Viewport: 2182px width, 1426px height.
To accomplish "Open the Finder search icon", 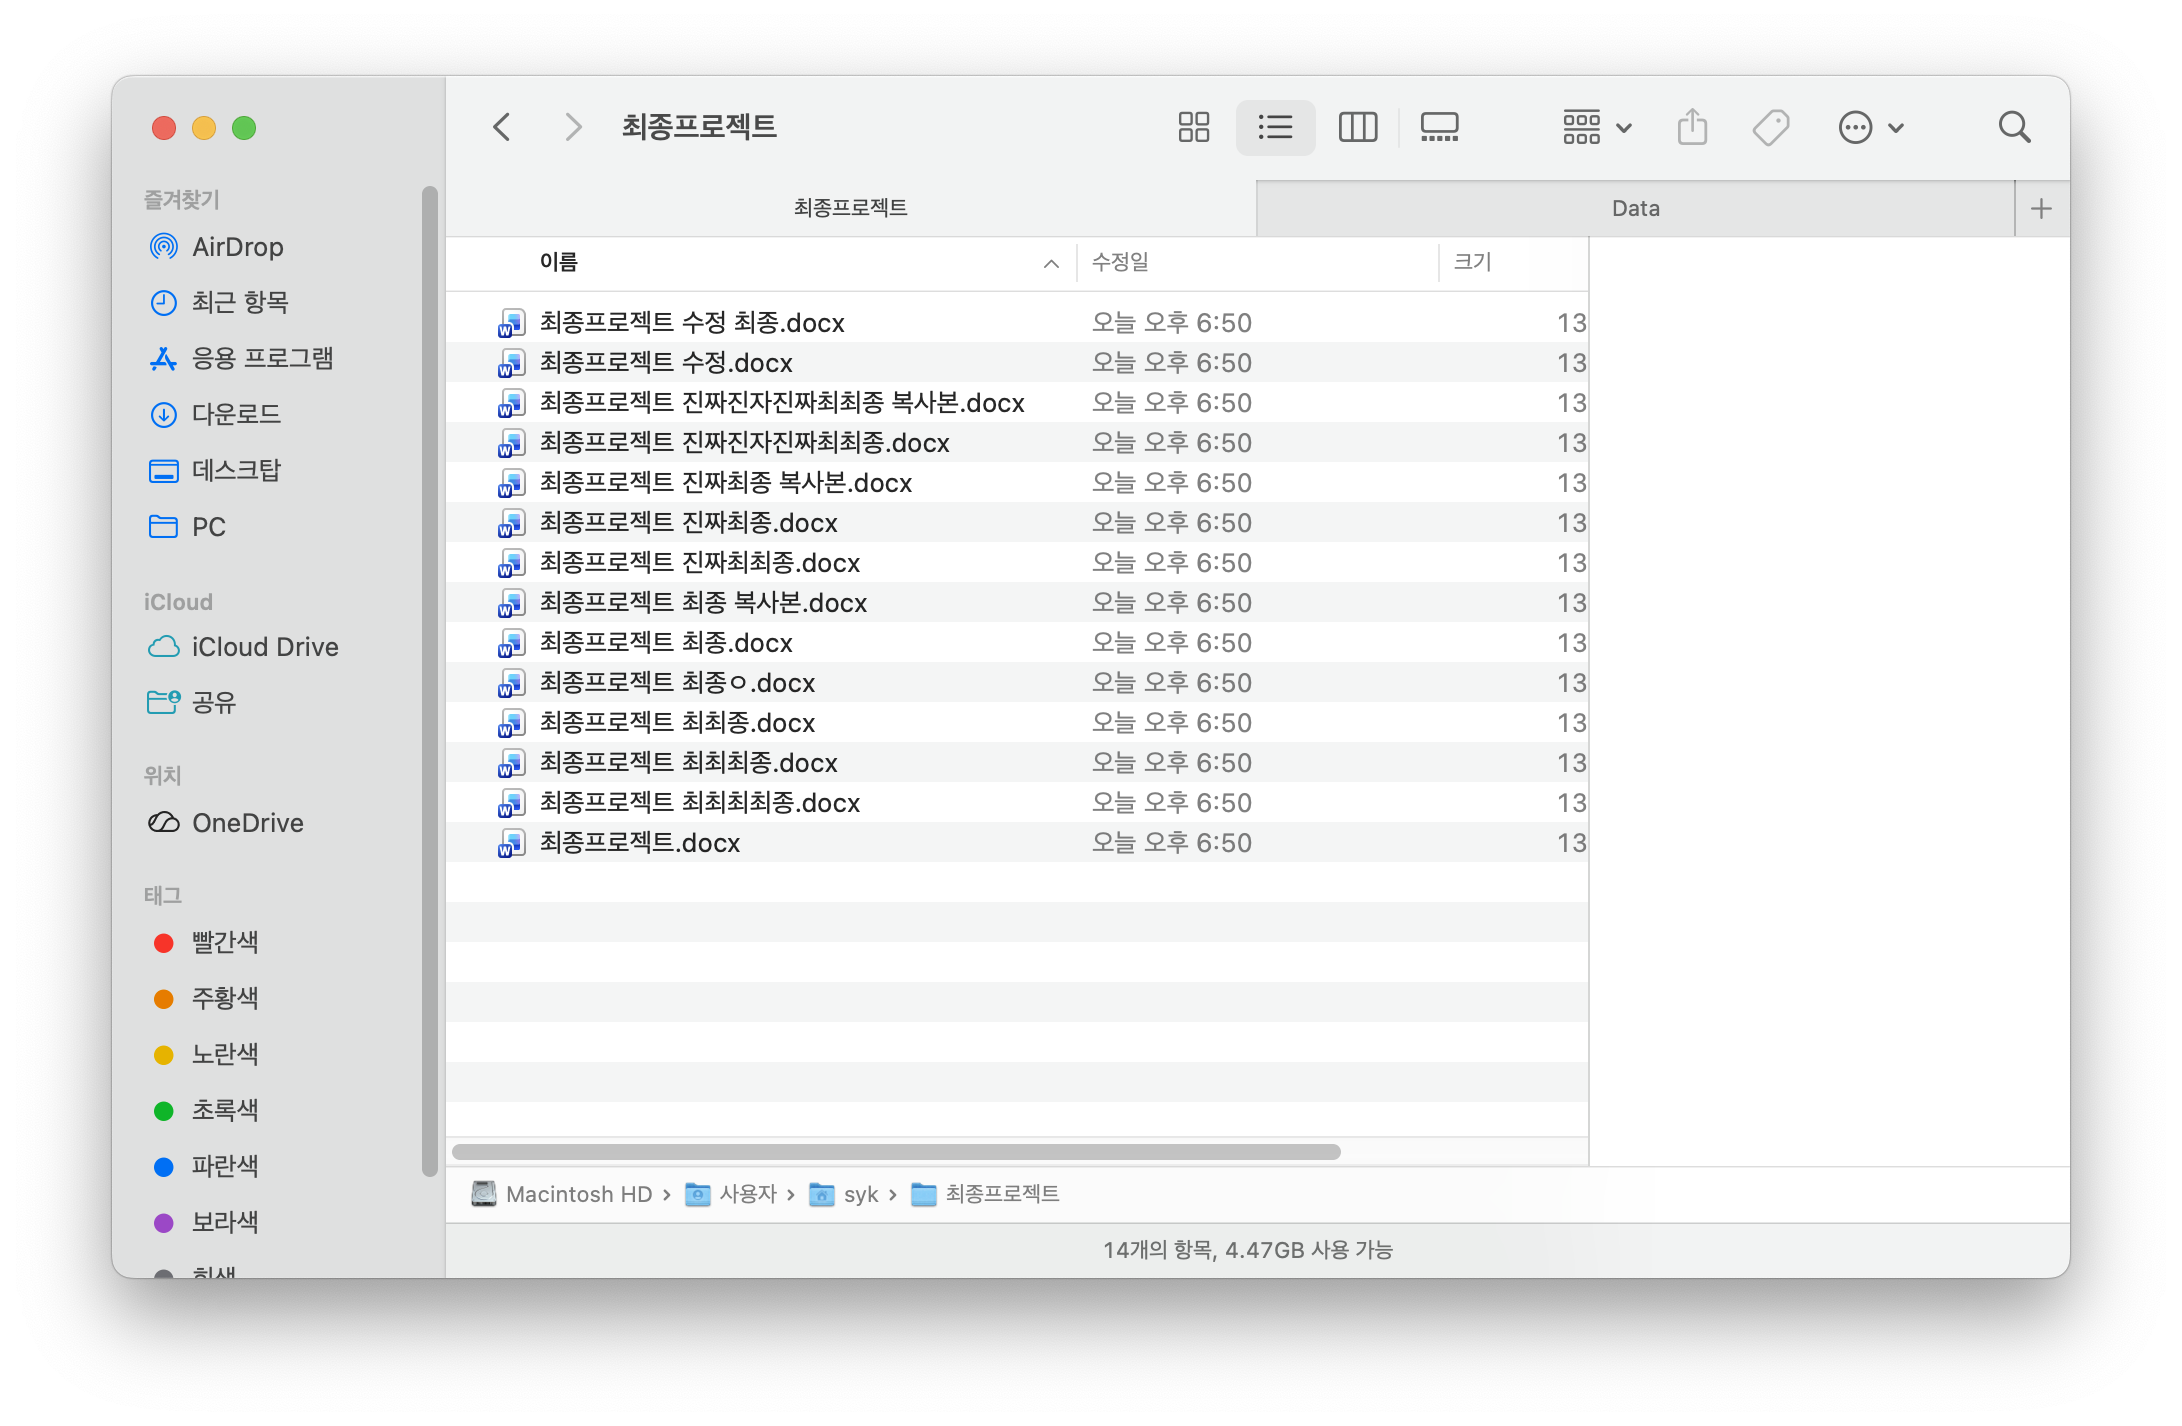I will pos(2014,127).
